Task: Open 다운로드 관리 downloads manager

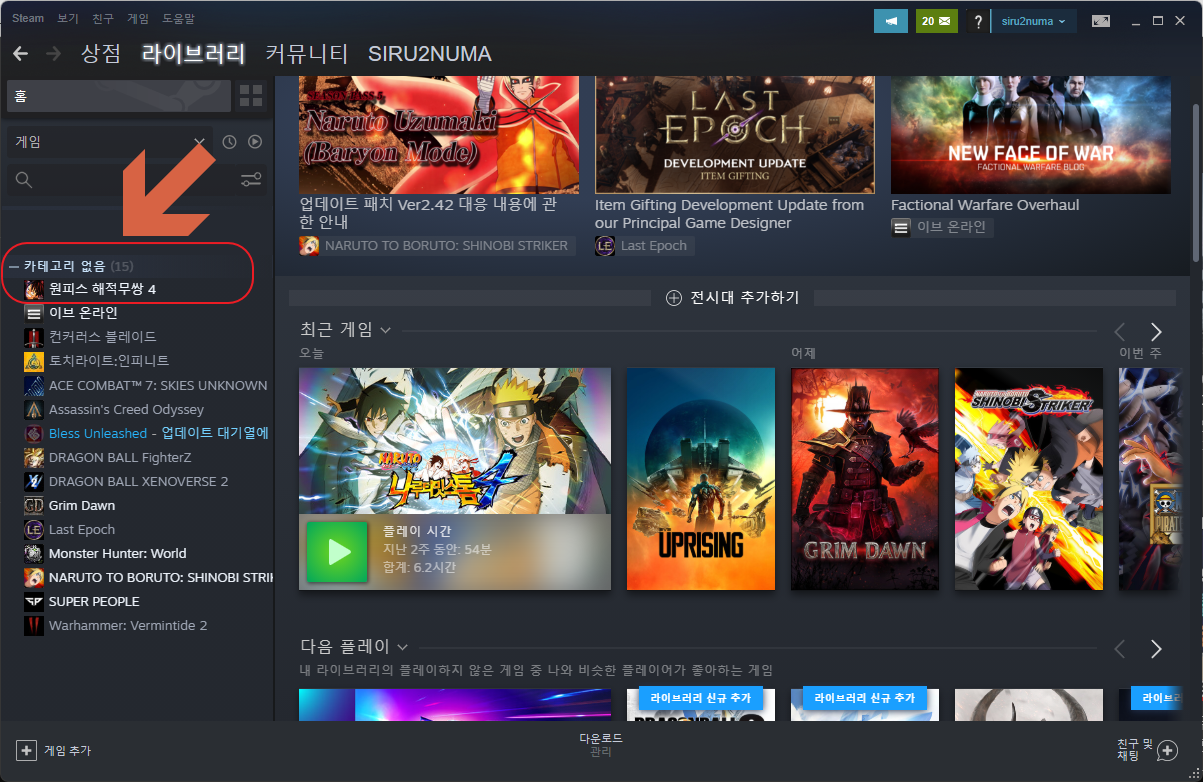Action: [x=601, y=744]
